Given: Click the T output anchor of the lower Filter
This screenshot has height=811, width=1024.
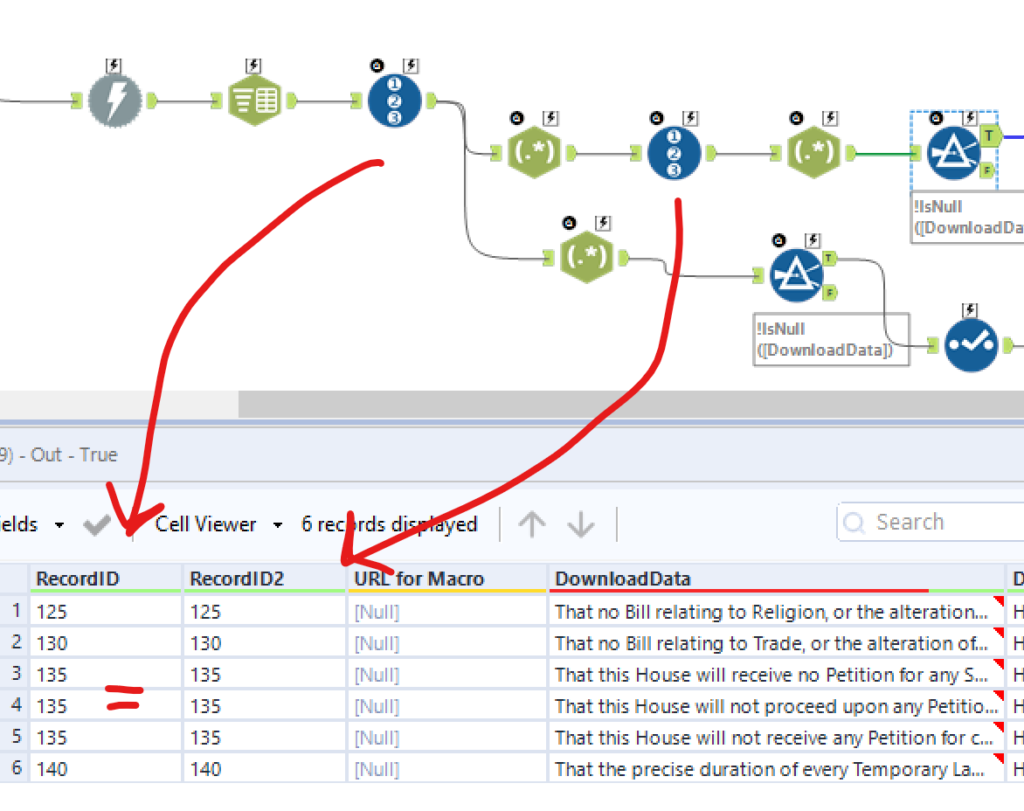Looking at the screenshot, I should click(829, 258).
